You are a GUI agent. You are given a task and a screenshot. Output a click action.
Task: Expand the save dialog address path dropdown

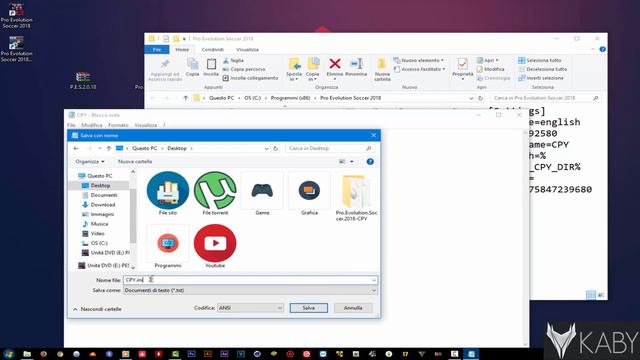pos(267,149)
